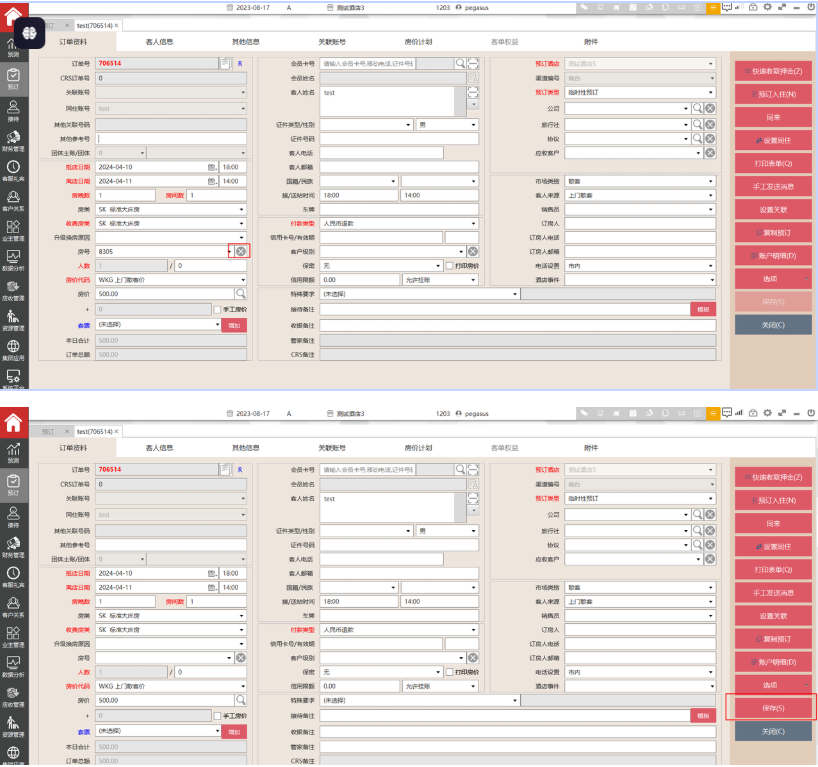Open 数据分析 in the lower window sidebar
This screenshot has width=818, height=767.
(13, 667)
